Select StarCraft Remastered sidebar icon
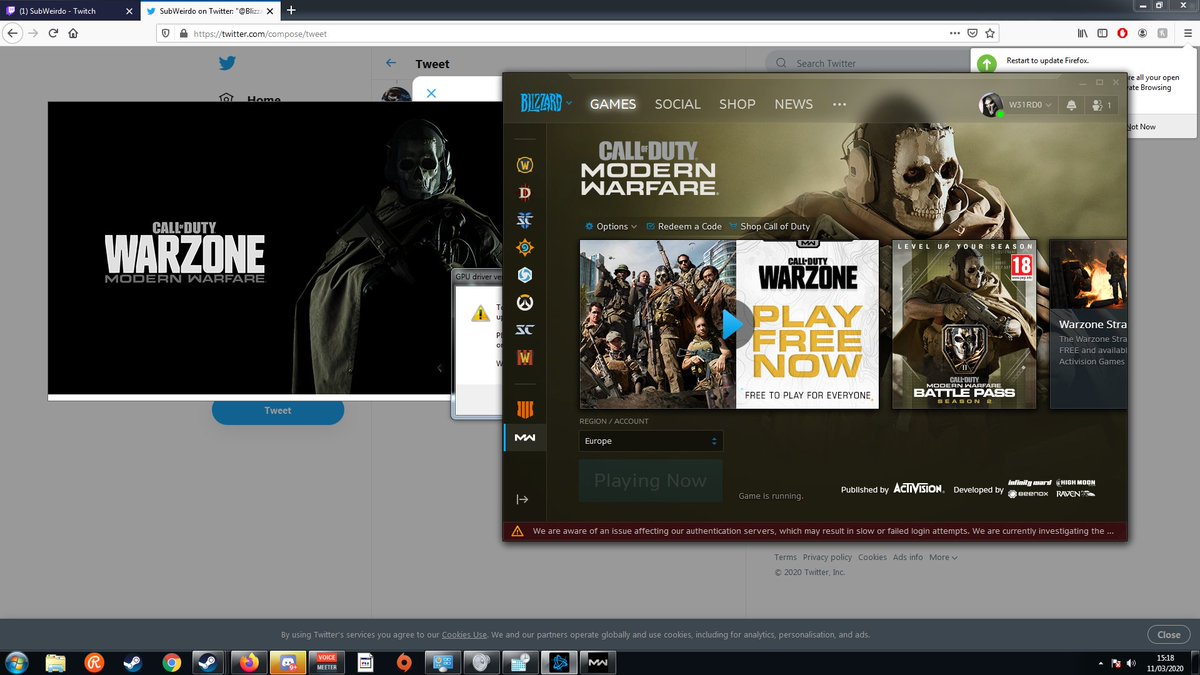The image size is (1200, 675). tap(525, 329)
